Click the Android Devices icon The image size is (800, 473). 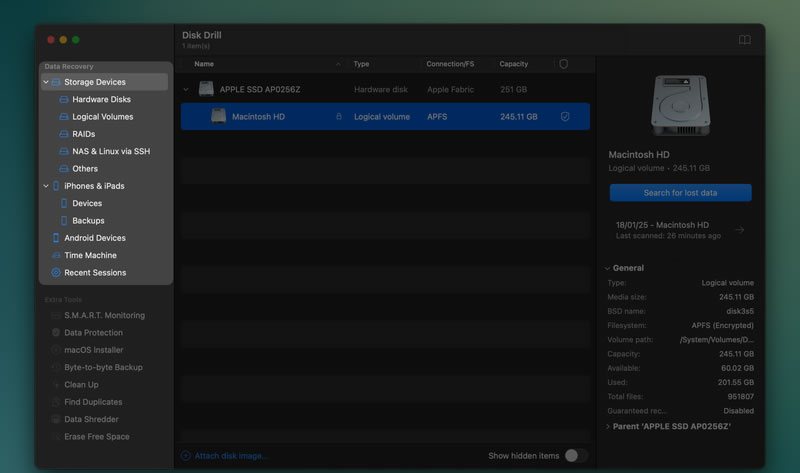(x=56, y=238)
